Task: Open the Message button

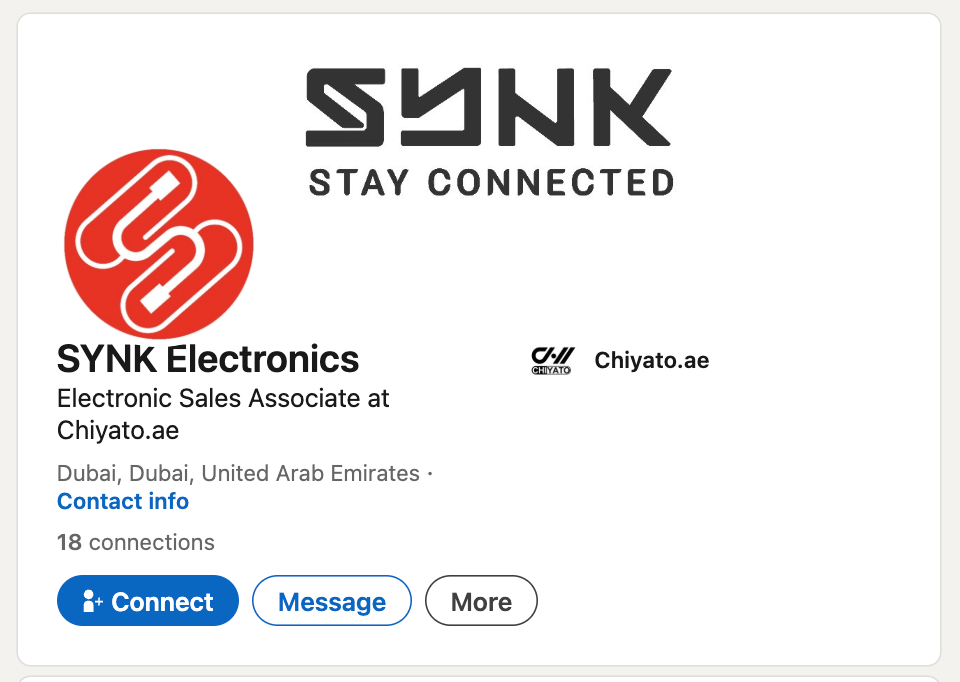Action: [x=331, y=601]
